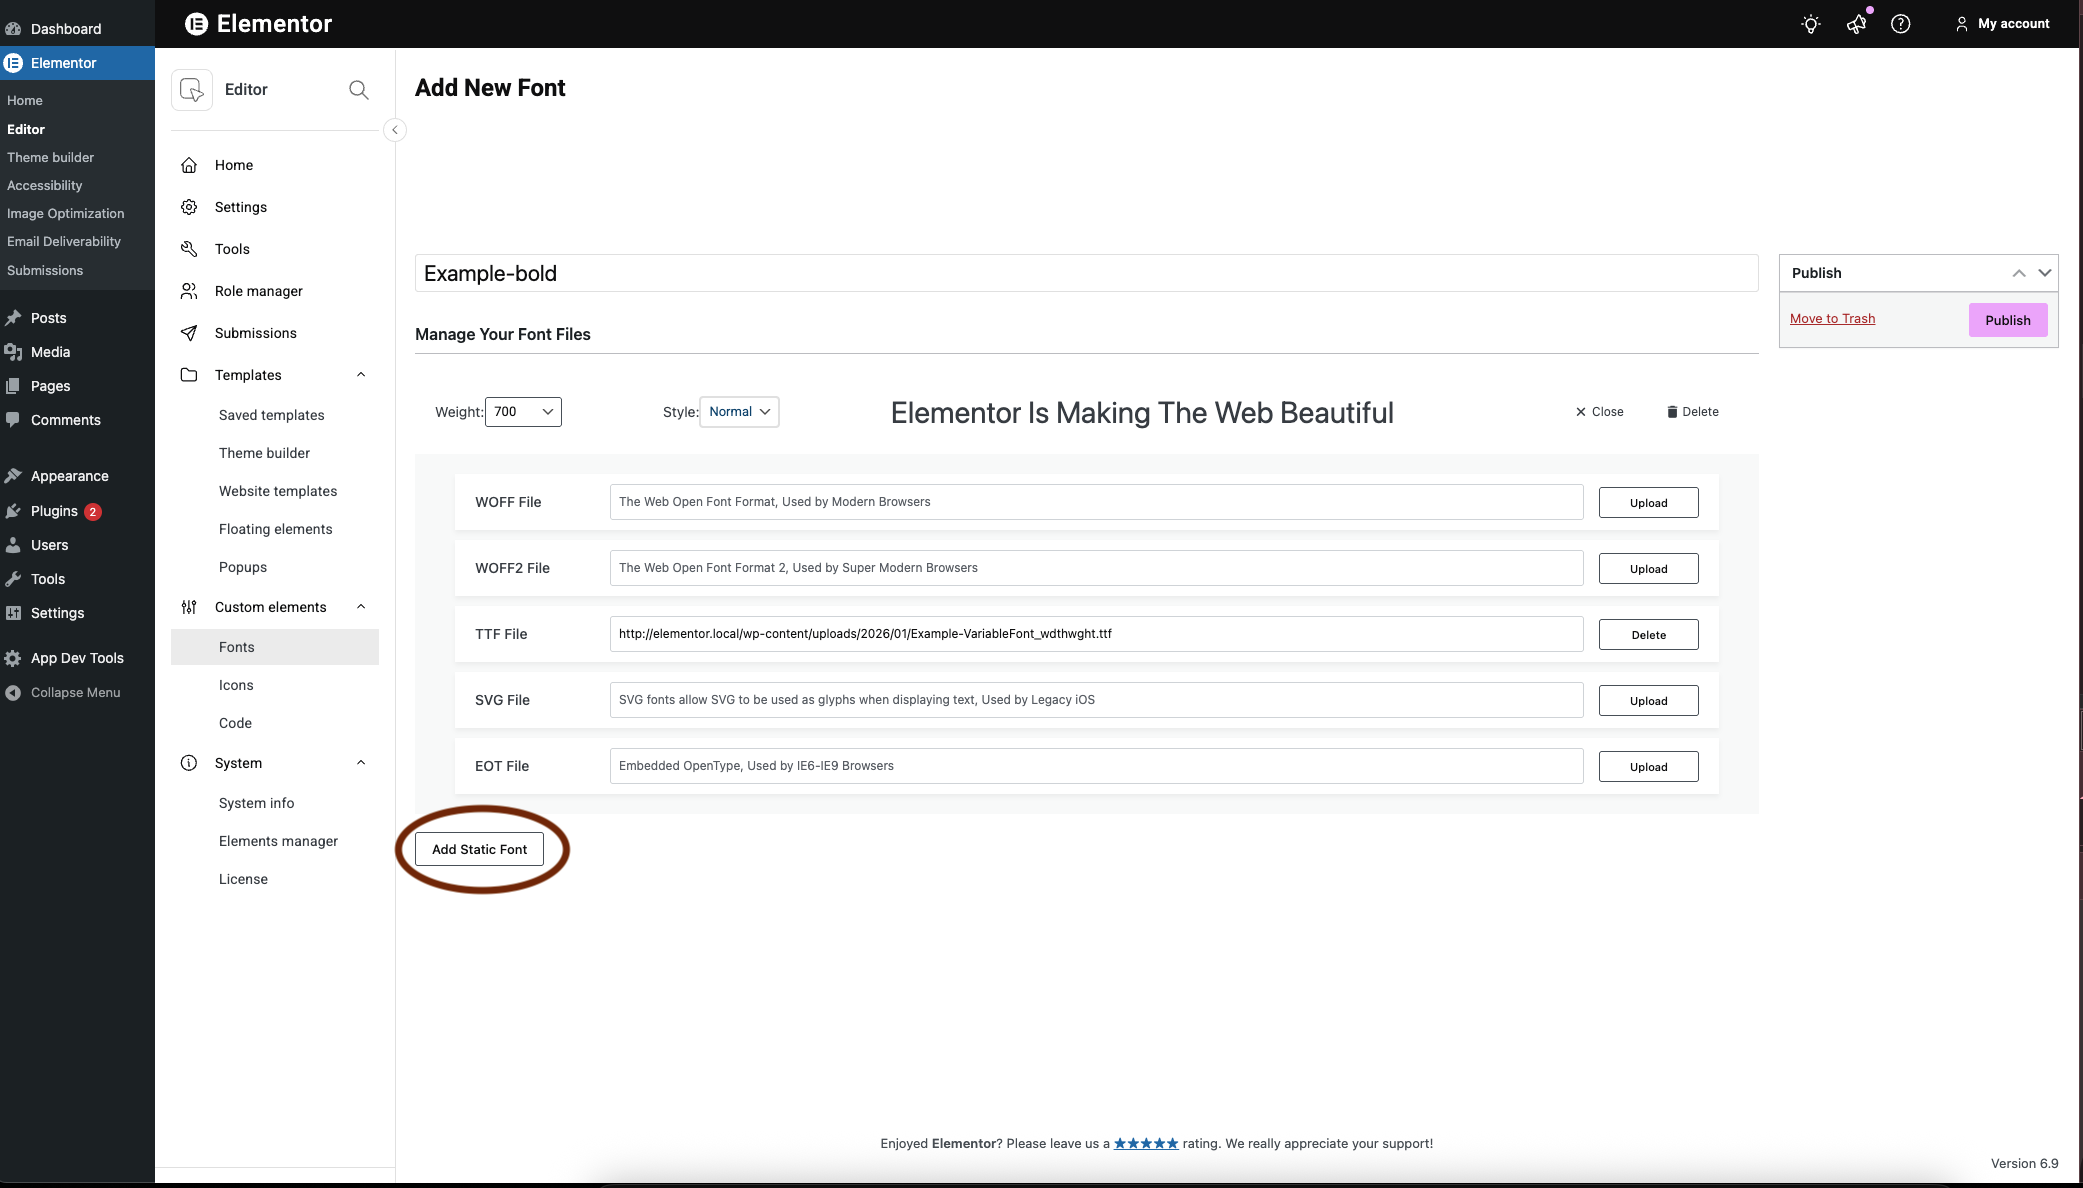Click the lightbulb tips icon in header
This screenshot has height=1188, width=2083.
[x=1811, y=24]
